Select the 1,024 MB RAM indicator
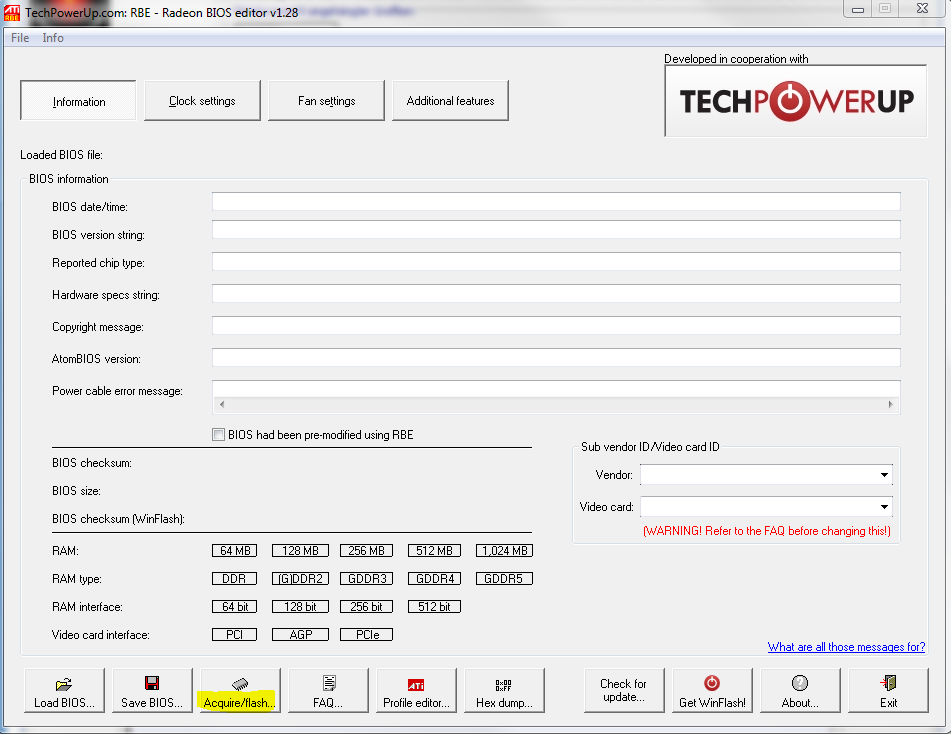This screenshot has width=951, height=734. pos(504,551)
